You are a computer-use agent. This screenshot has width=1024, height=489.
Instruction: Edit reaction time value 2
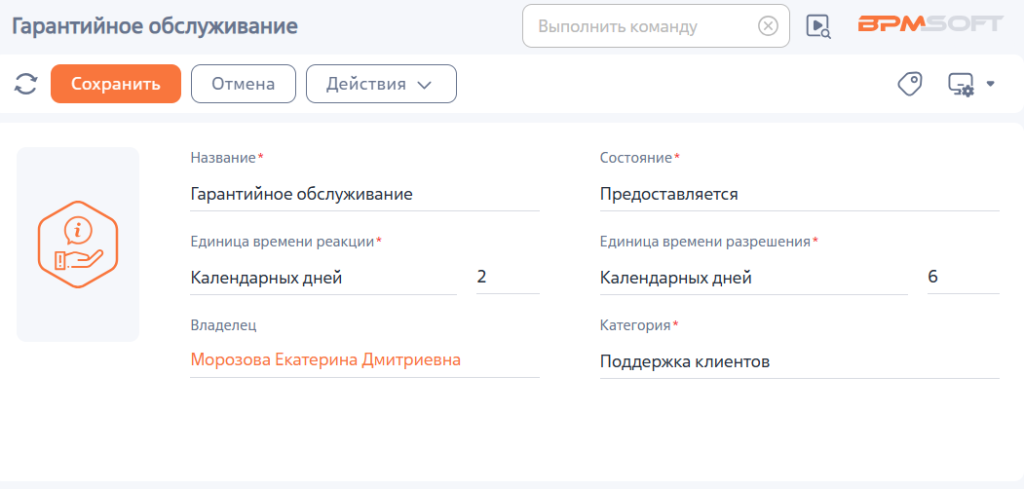coord(508,277)
